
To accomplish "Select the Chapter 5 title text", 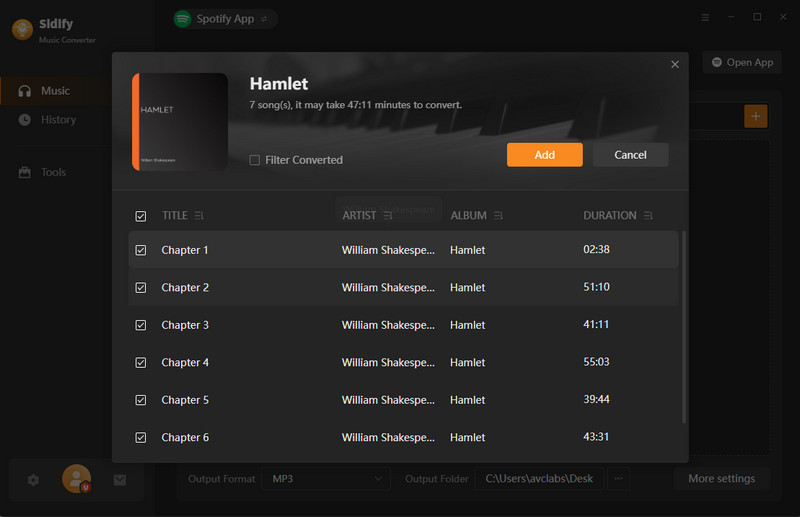I will (x=185, y=400).
